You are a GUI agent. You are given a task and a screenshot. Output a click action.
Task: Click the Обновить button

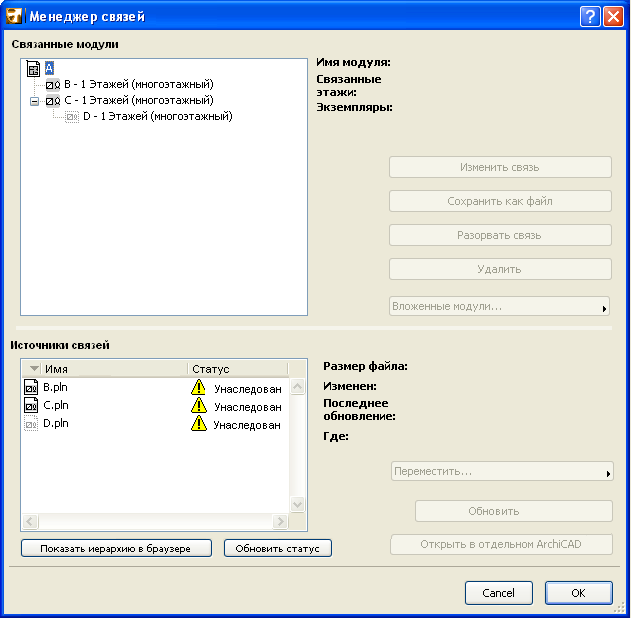[514, 511]
